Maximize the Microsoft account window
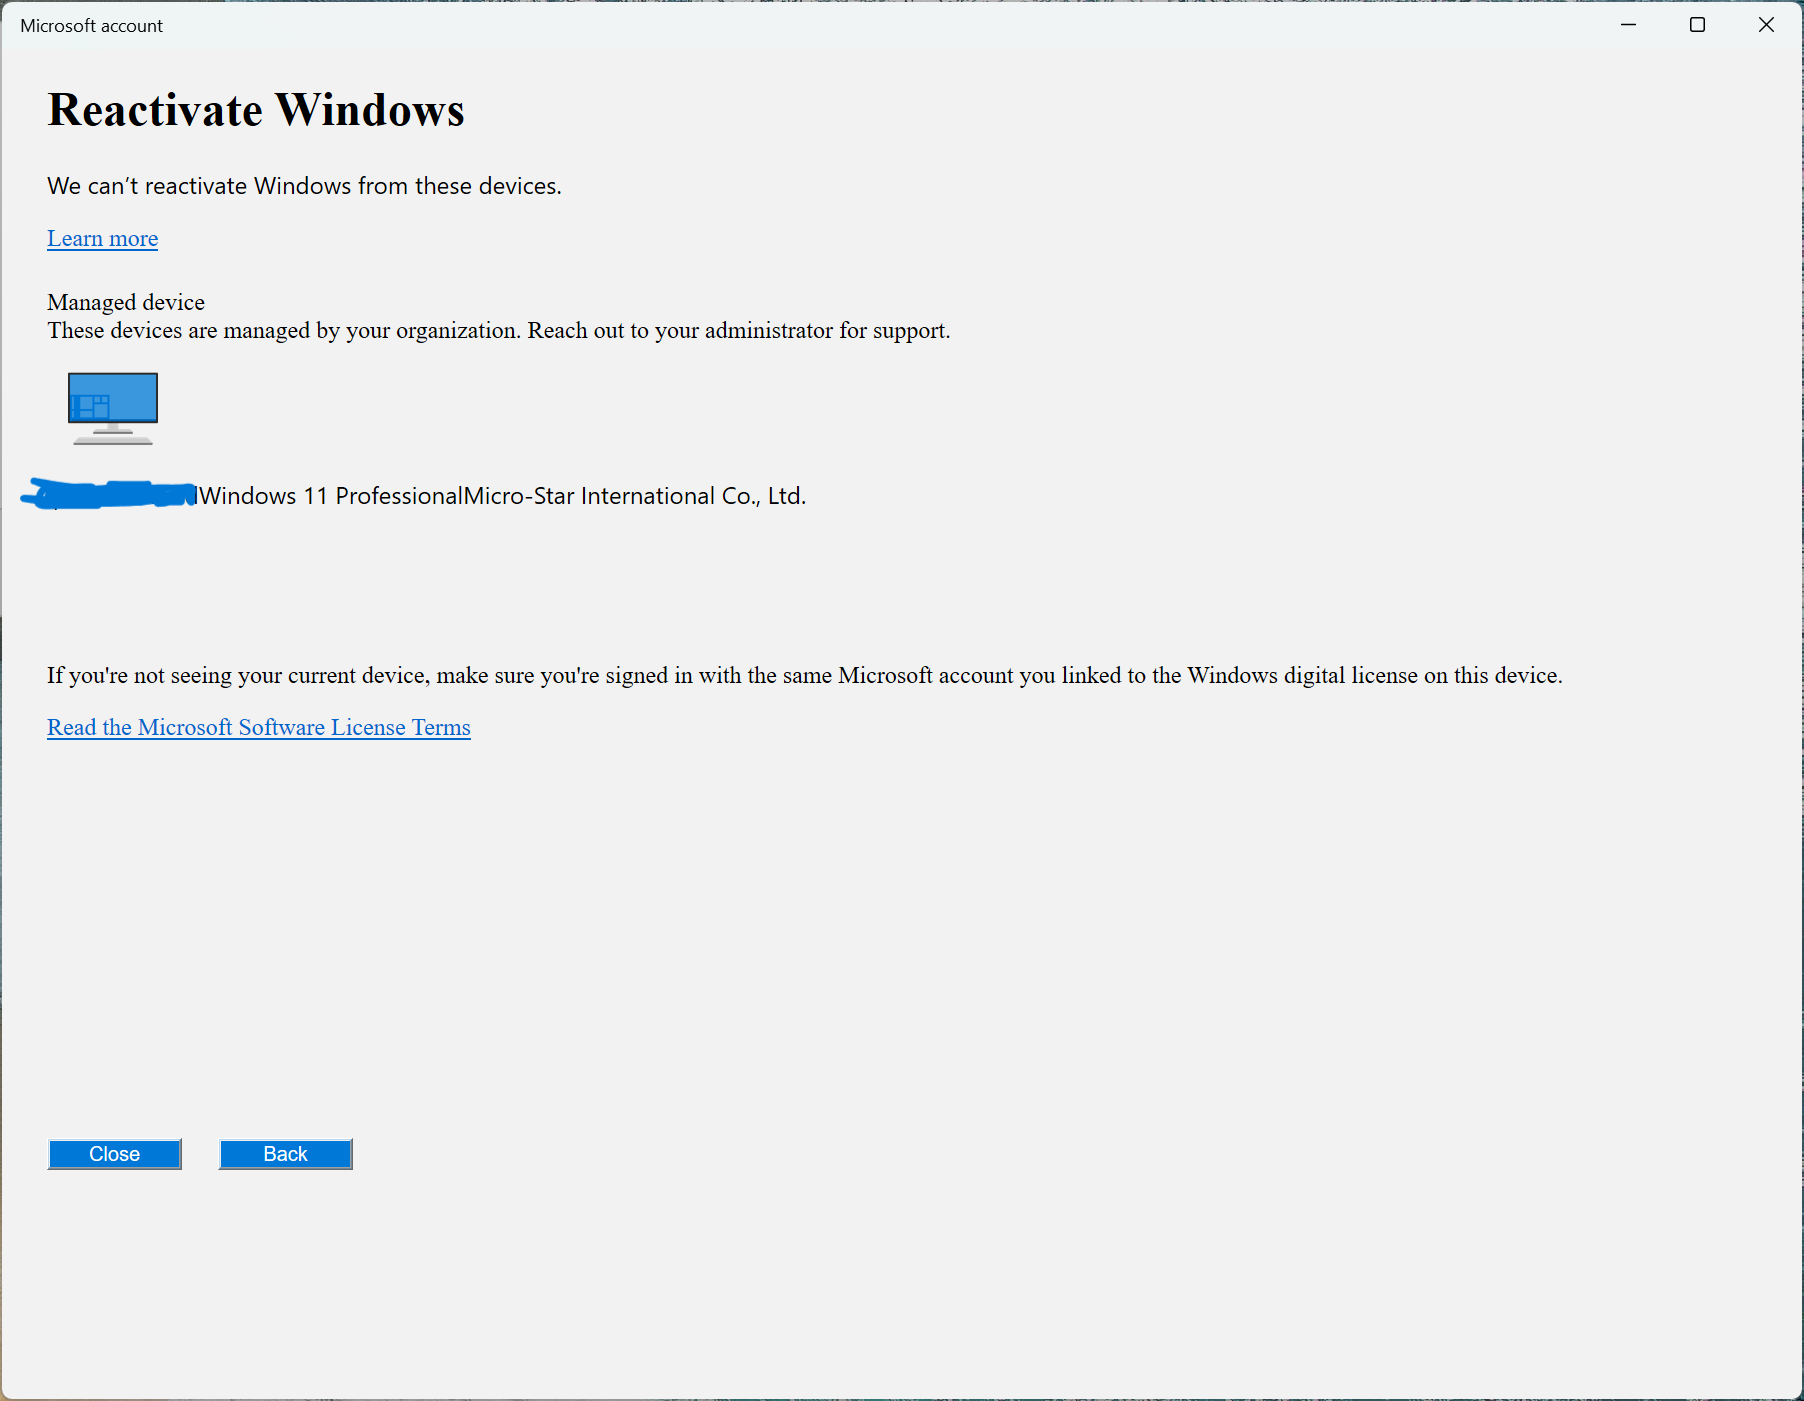 pos(1697,25)
